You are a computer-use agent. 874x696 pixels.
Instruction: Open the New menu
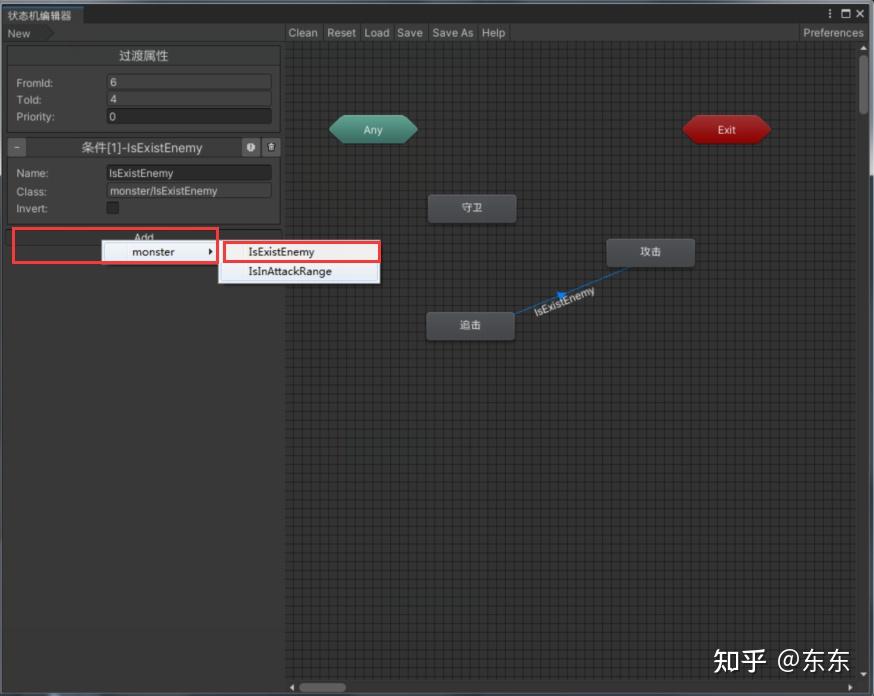[17, 33]
